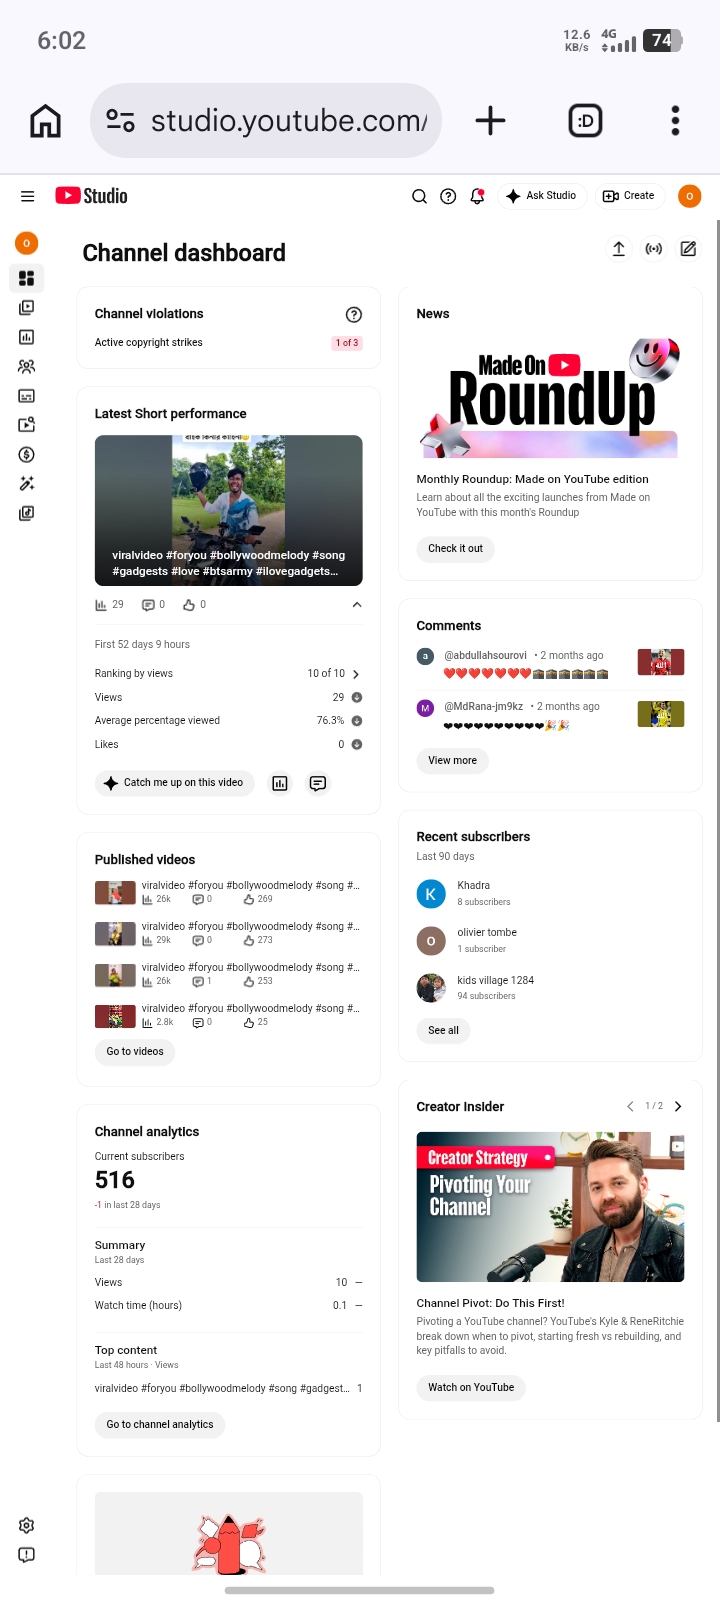Viewport: 720px width, 1608px height.
Task: Open the help question mark in the header
Action: point(448,196)
